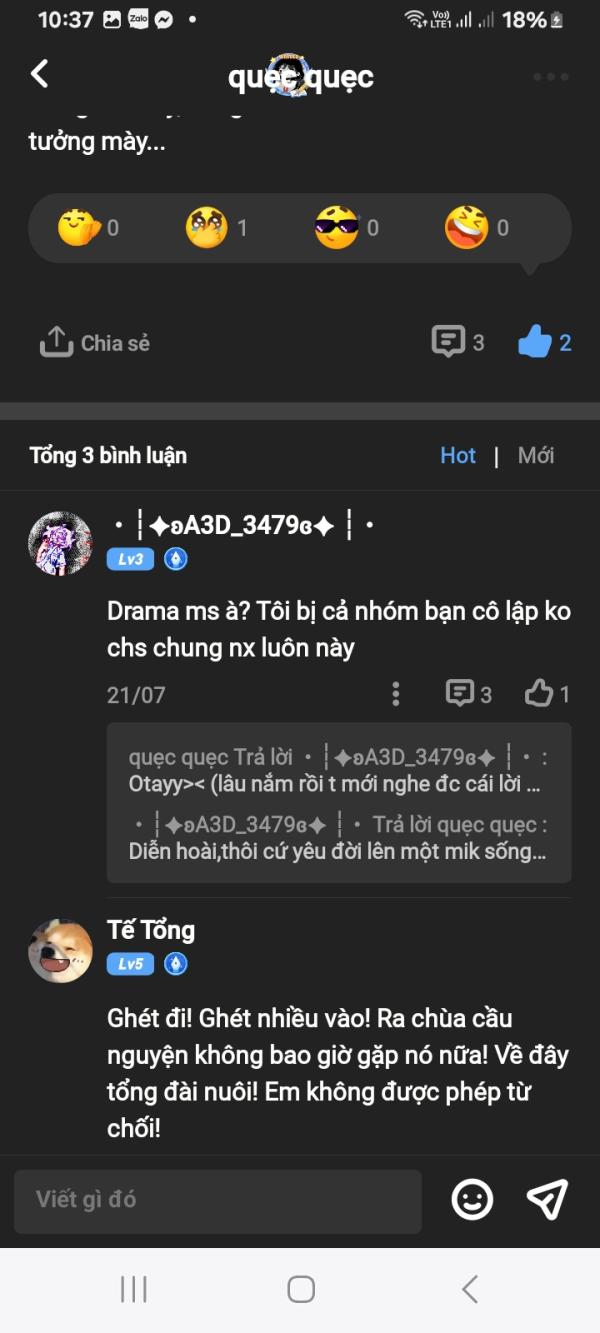Open the three-dot menu in header
Viewport: 600px width, 1333px height.
550,77
